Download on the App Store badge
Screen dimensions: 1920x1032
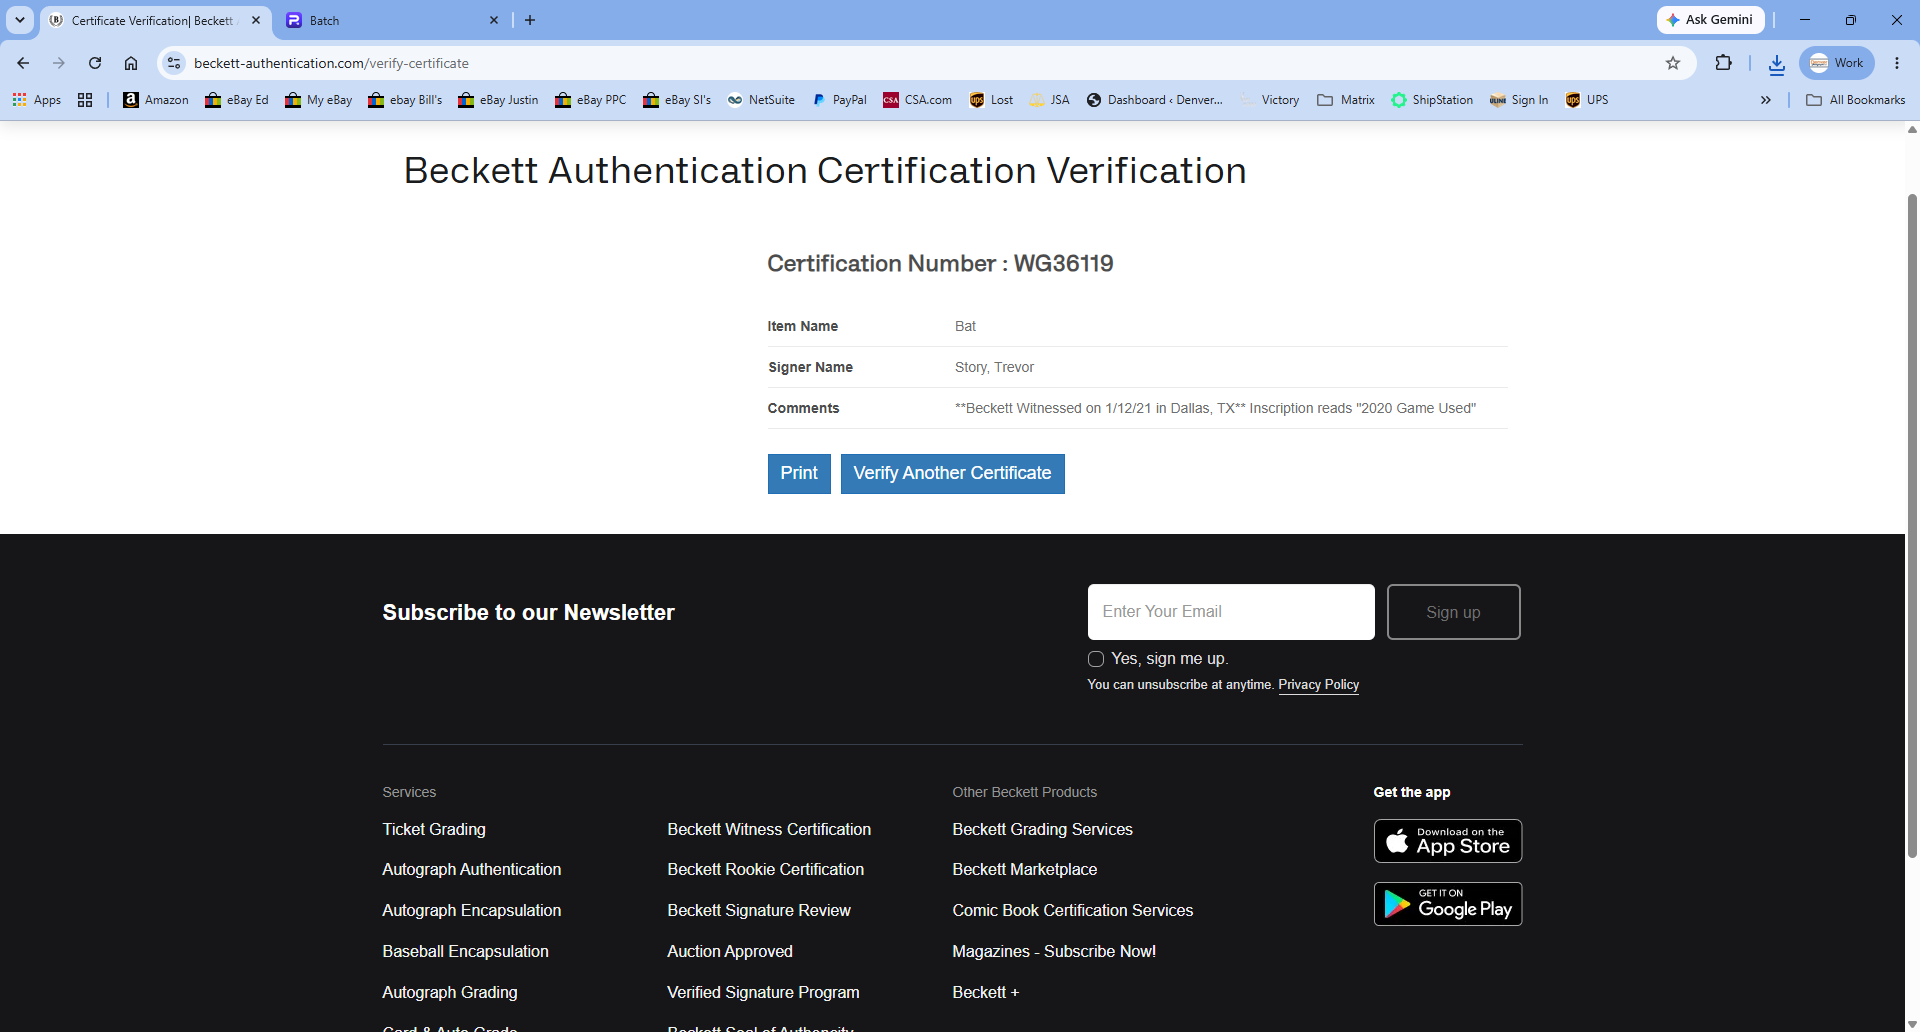coord(1448,841)
